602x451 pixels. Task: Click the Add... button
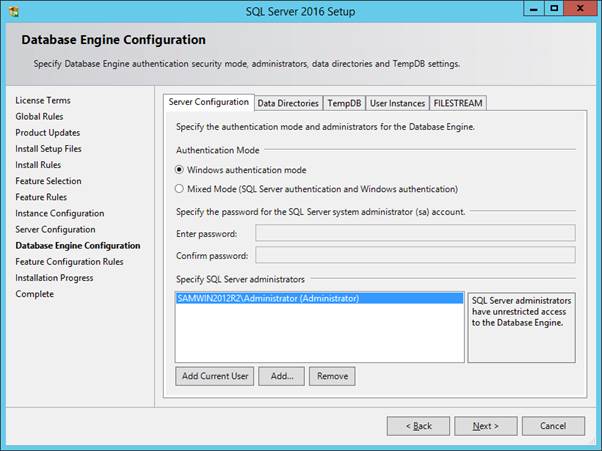coord(281,376)
